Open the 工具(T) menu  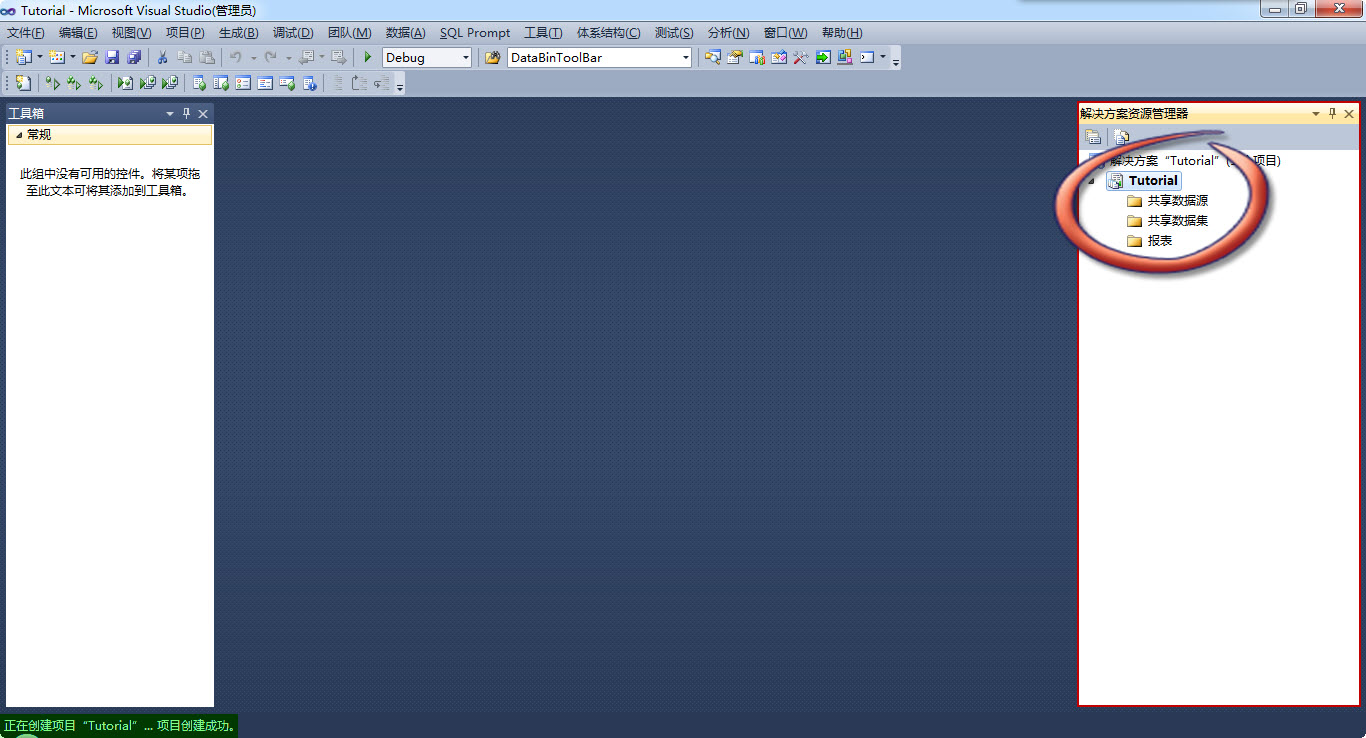click(543, 33)
